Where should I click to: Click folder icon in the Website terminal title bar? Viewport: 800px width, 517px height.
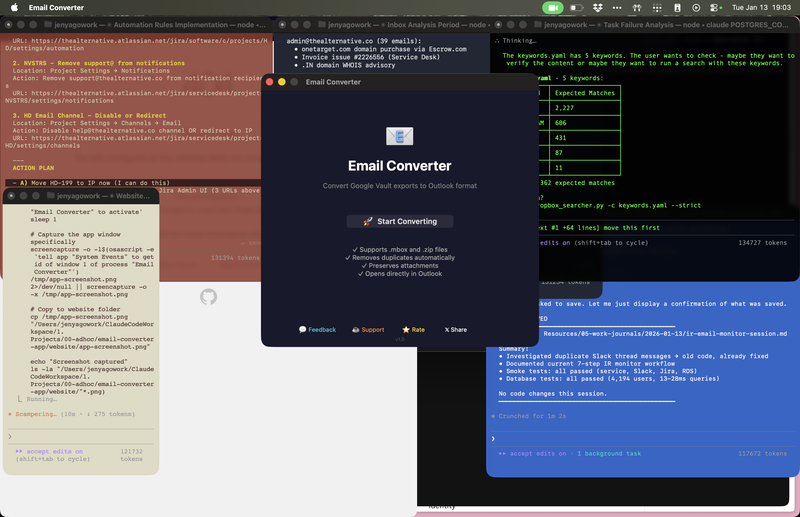pyautogui.click(x=51, y=195)
